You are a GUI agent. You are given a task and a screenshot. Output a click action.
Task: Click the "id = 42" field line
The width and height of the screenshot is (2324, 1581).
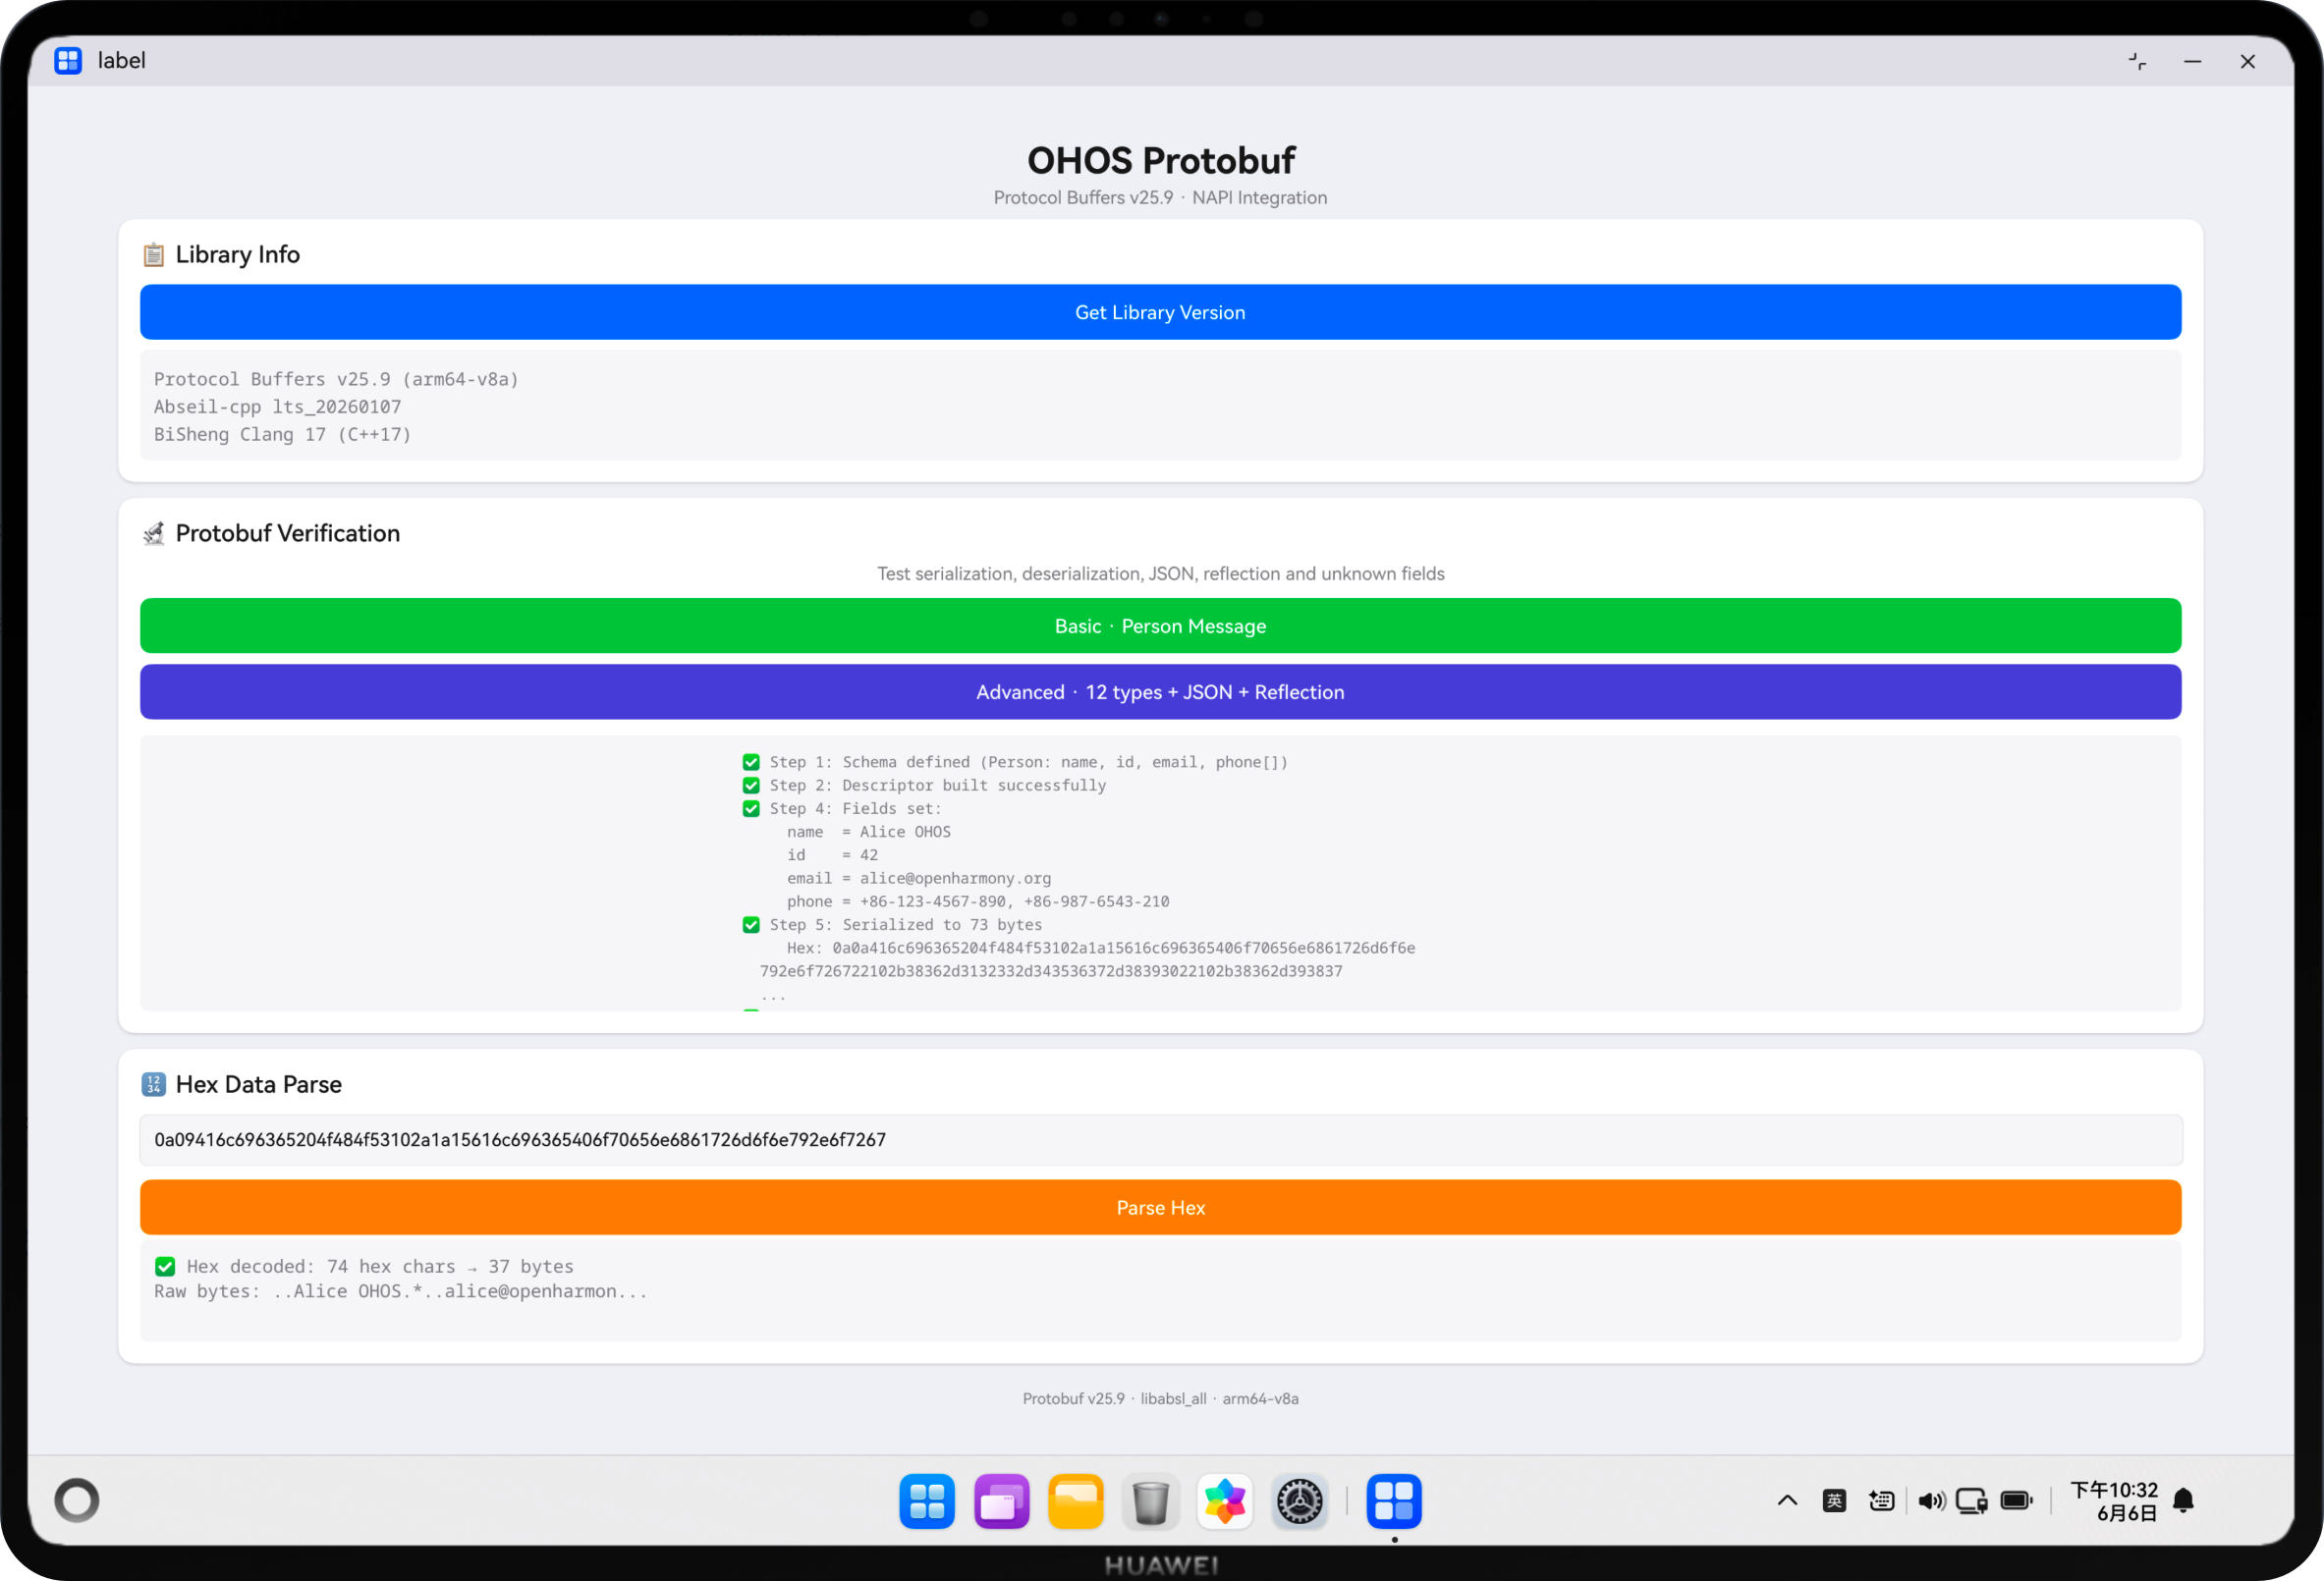(832, 855)
